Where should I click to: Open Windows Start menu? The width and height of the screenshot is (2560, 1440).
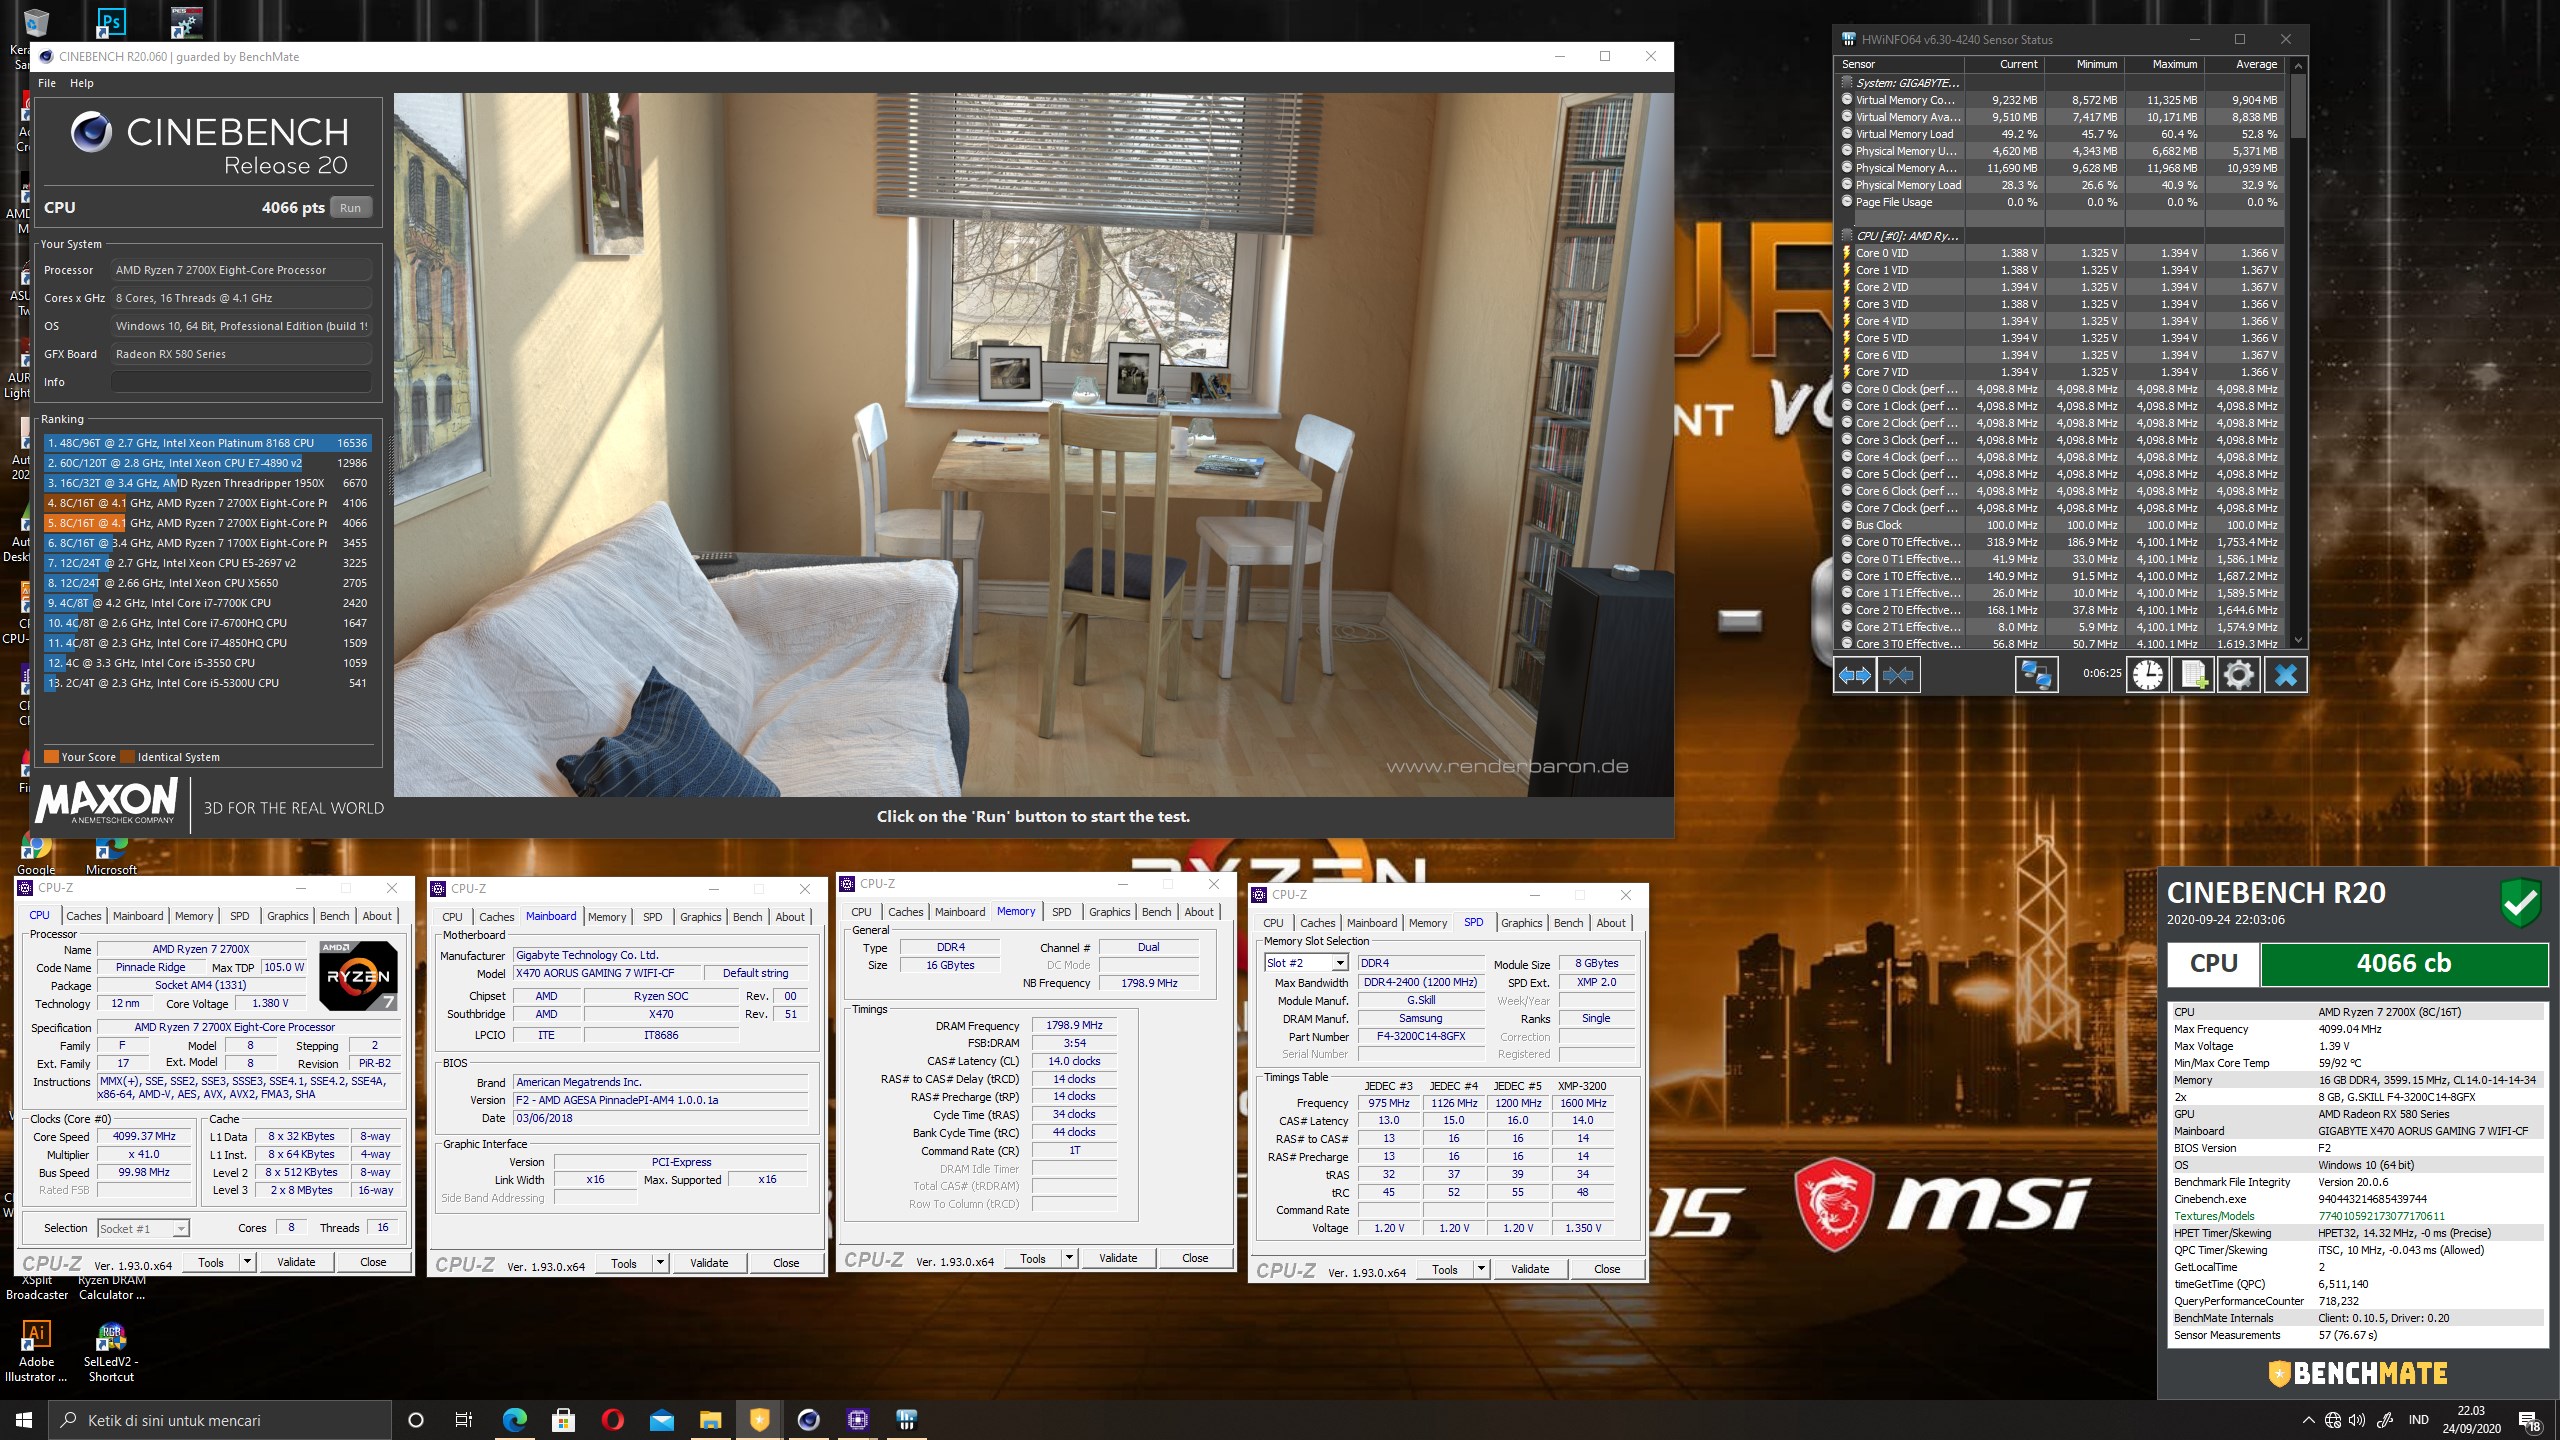[24, 1419]
